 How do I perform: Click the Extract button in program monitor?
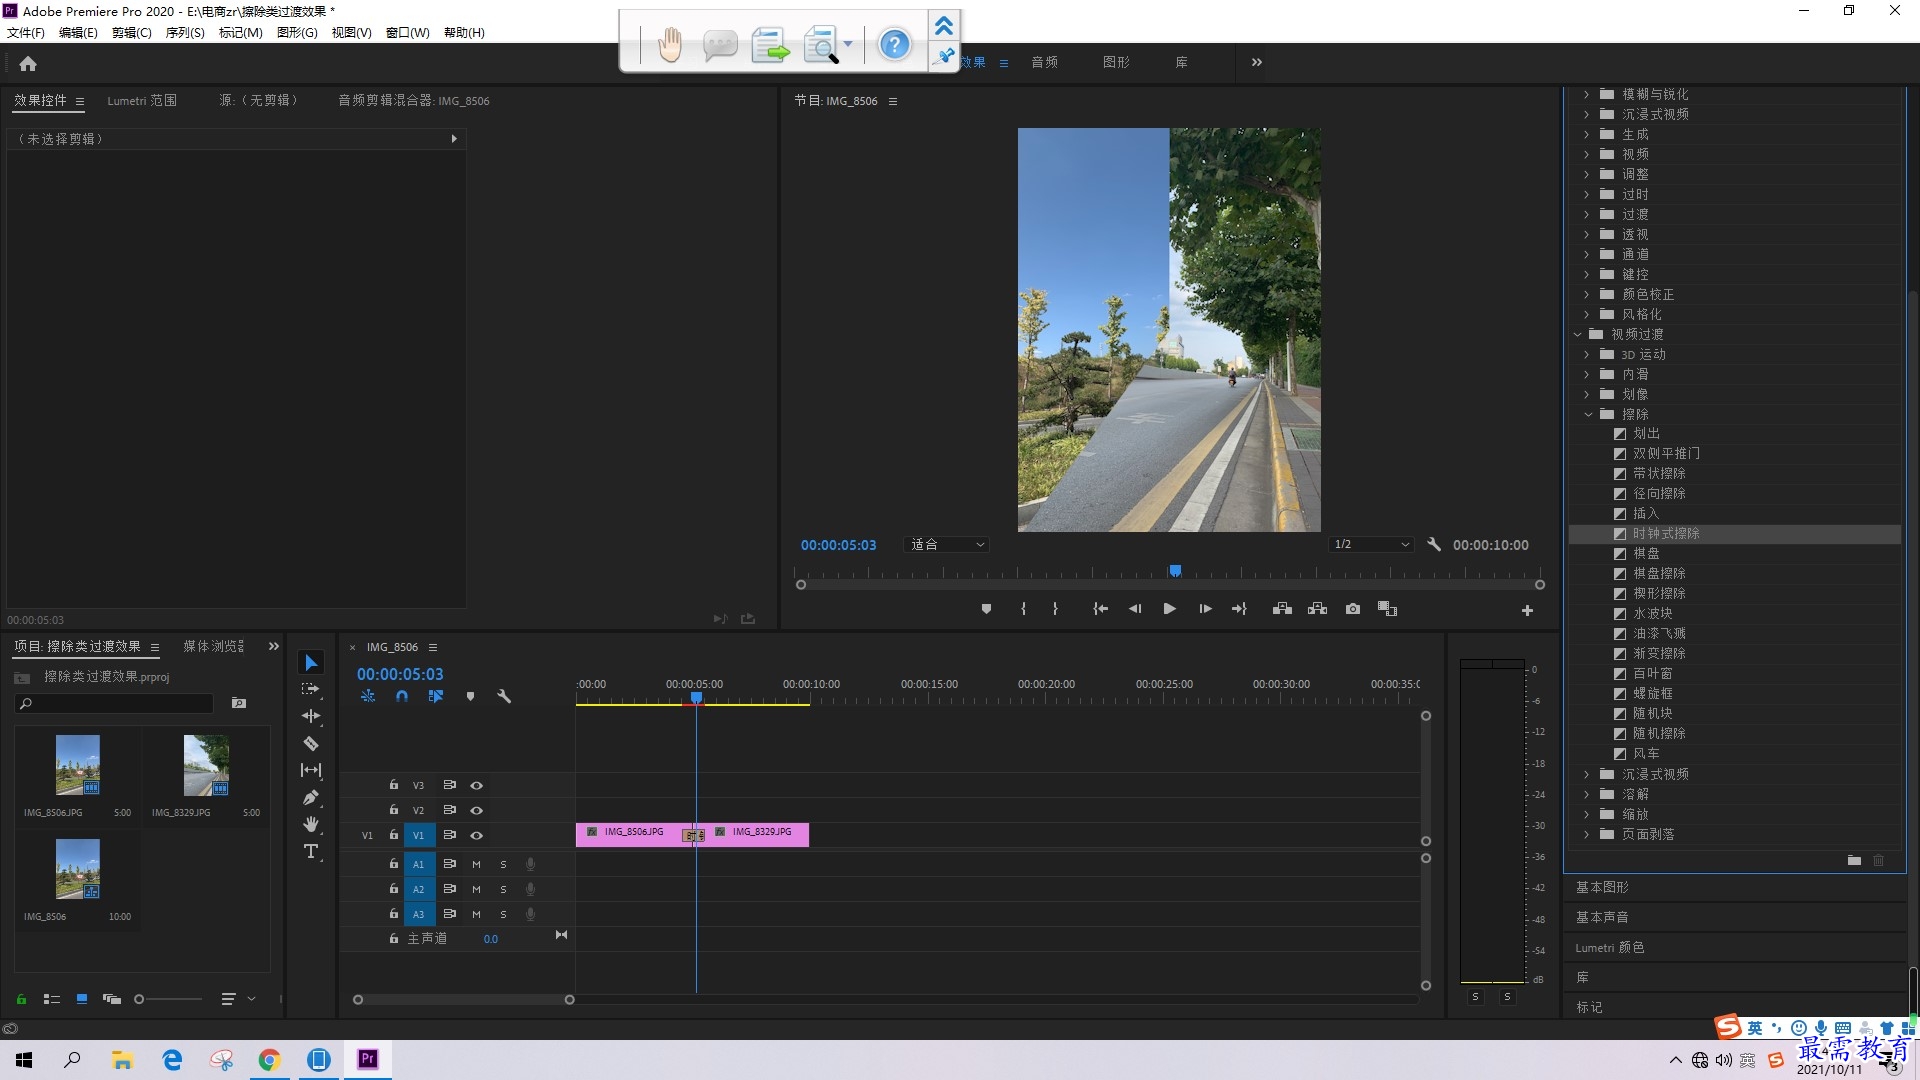(1318, 609)
